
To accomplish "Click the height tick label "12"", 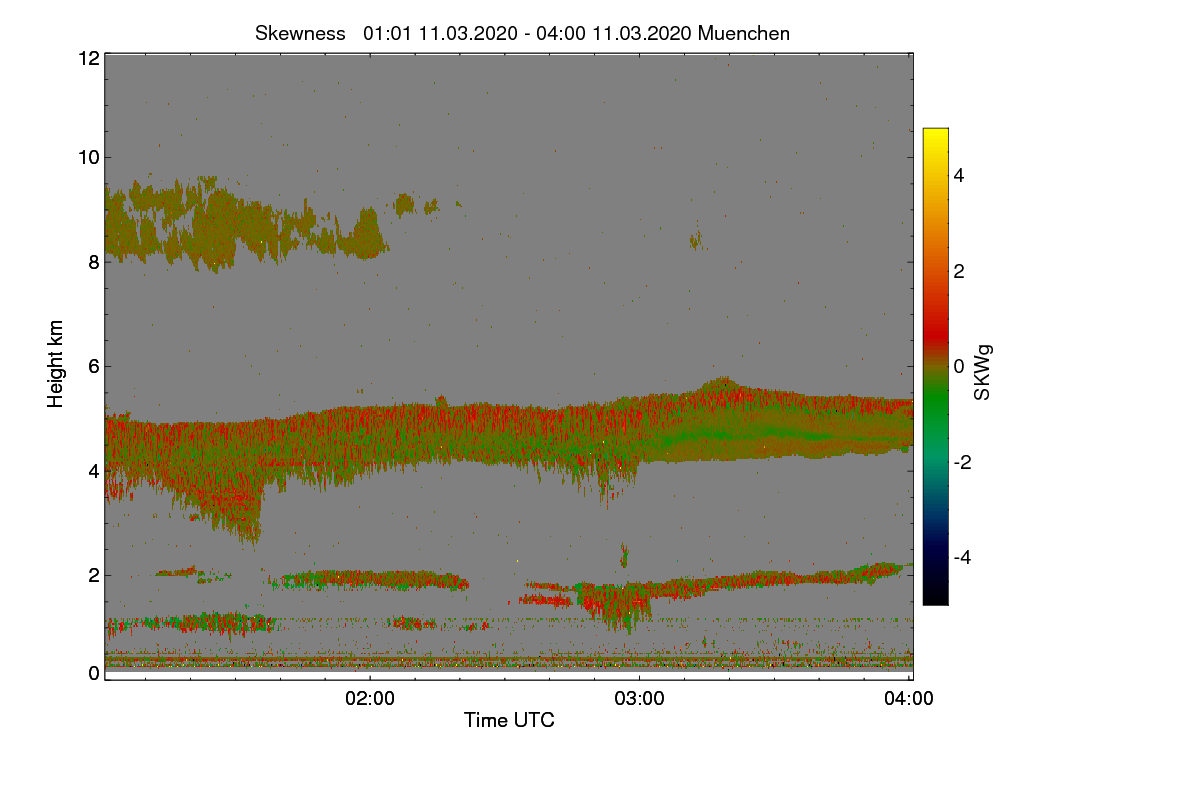I will [87, 58].
